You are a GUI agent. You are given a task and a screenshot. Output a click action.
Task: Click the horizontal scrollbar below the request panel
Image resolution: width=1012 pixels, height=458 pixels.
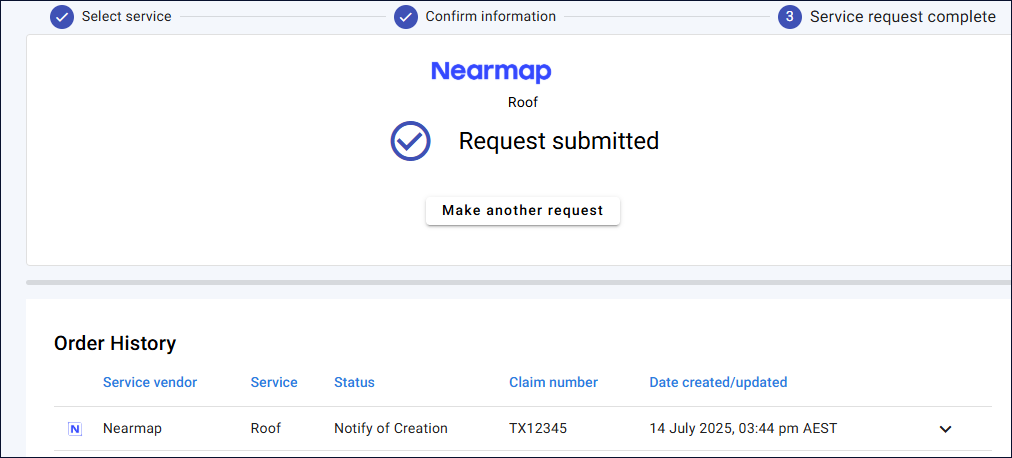tap(518, 283)
